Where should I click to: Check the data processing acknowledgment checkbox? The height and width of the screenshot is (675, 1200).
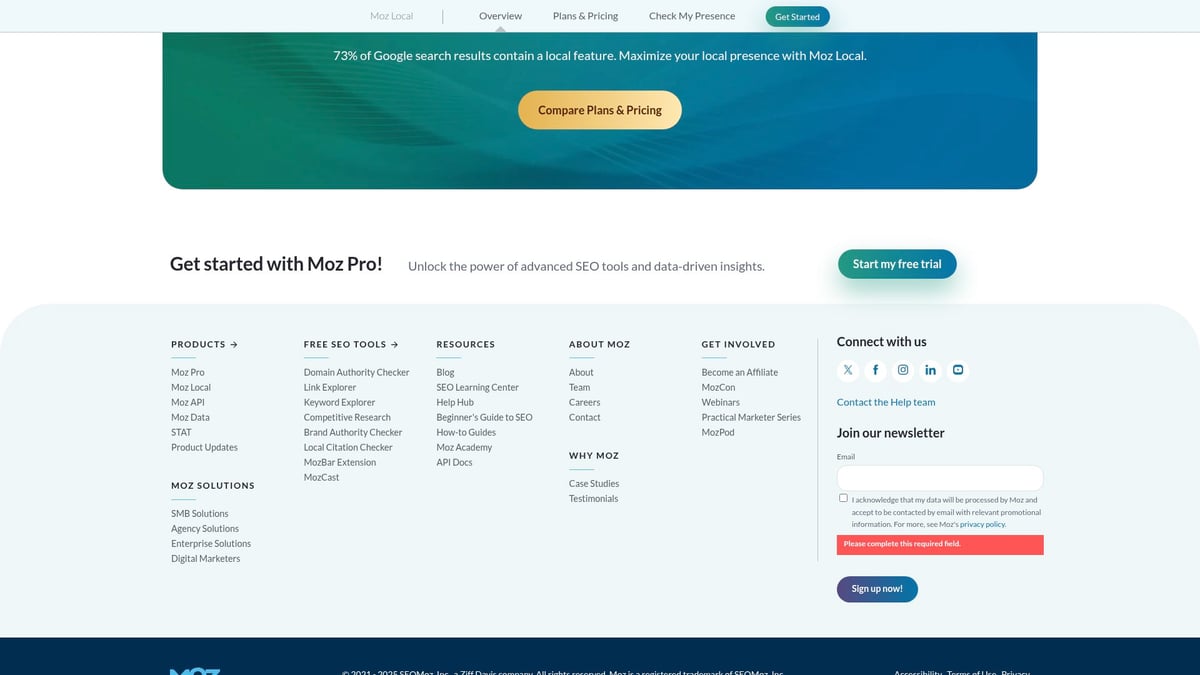pos(843,497)
